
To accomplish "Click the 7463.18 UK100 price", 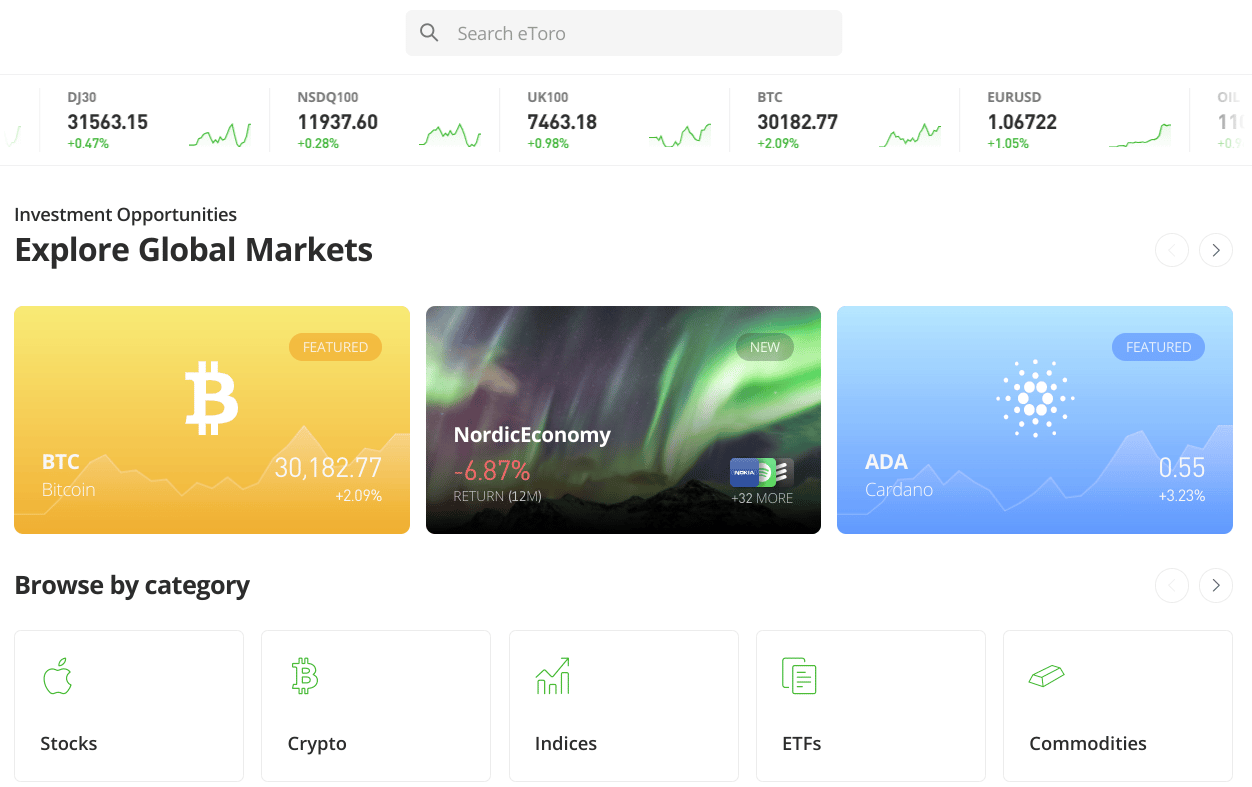I will click(x=562, y=122).
